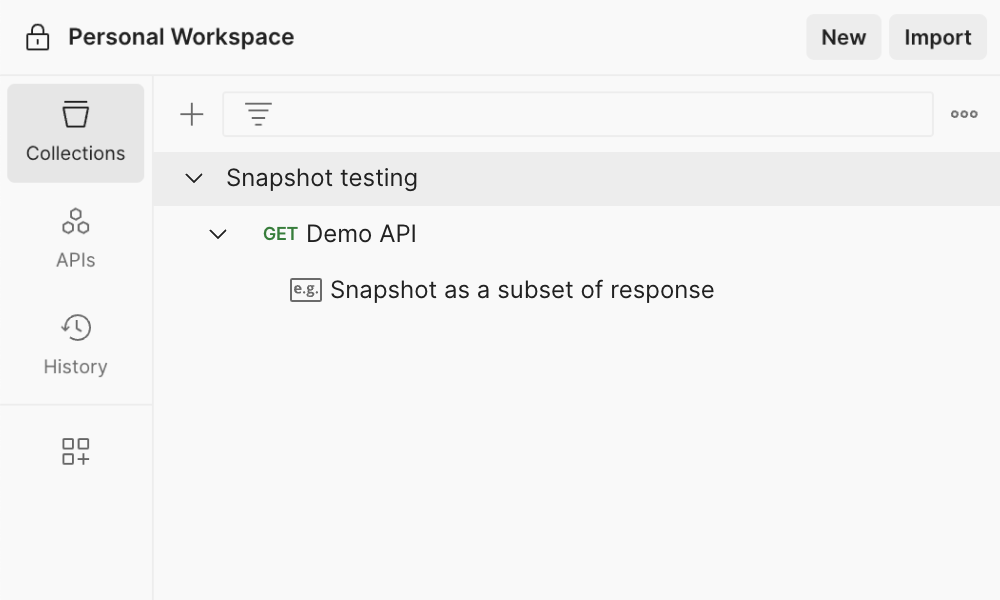Viewport: 1000px width, 600px height.
Task: Open History using the clock icon
Action: coord(75,327)
